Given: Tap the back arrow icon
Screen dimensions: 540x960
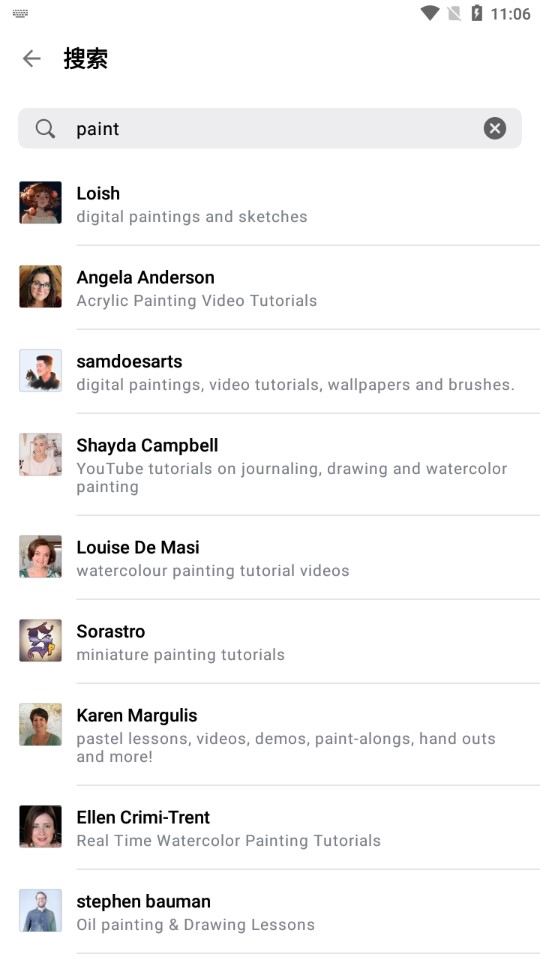Looking at the screenshot, I should point(31,59).
